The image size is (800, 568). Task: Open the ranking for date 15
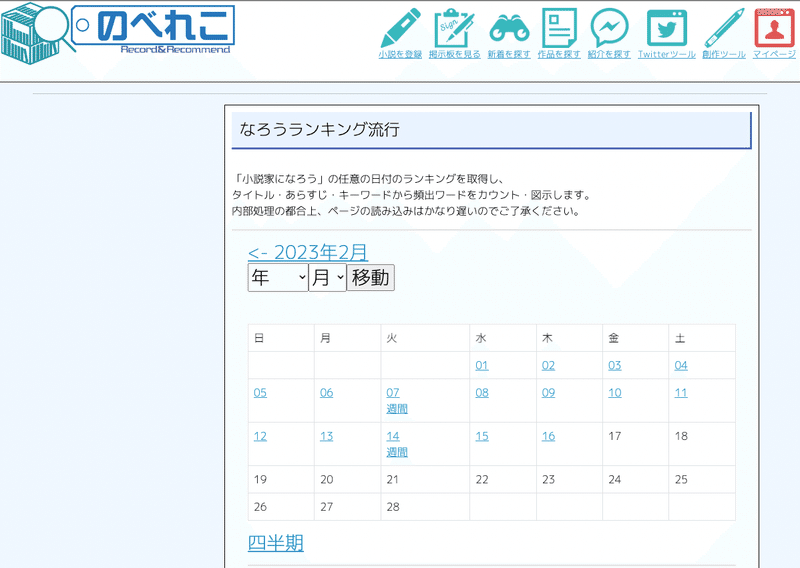pos(482,436)
